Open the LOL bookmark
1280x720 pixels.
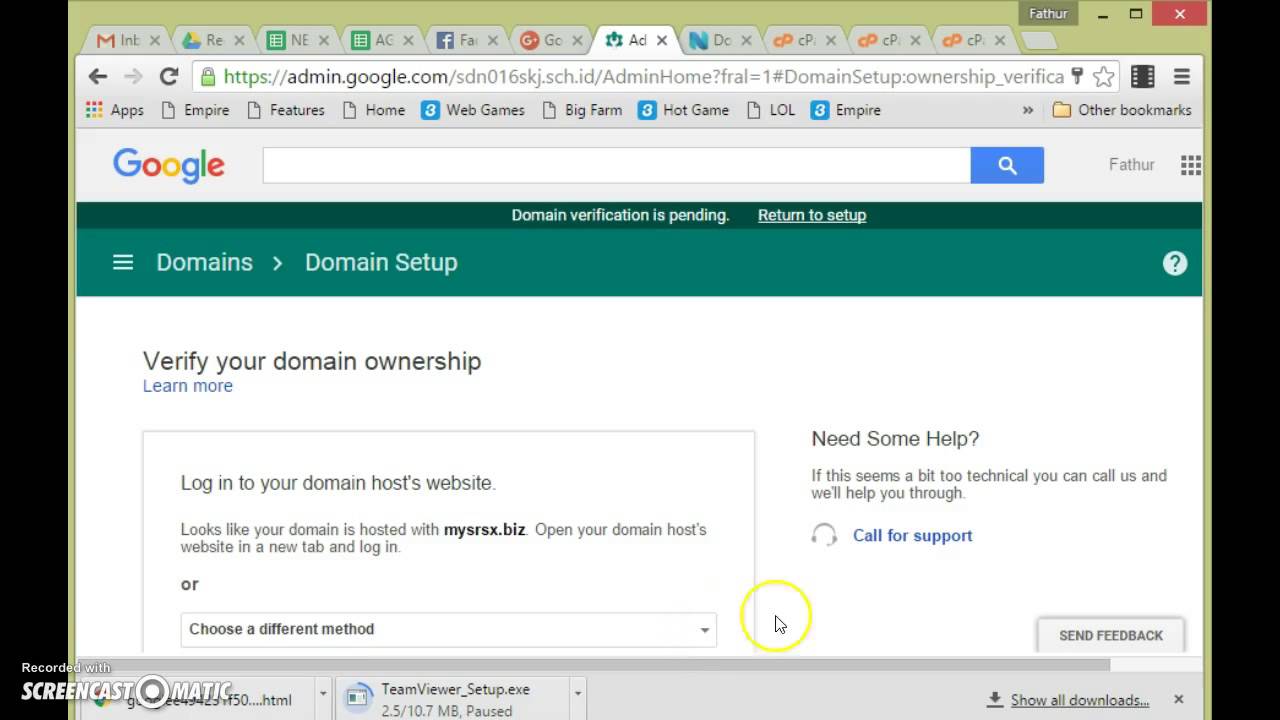[x=771, y=110]
